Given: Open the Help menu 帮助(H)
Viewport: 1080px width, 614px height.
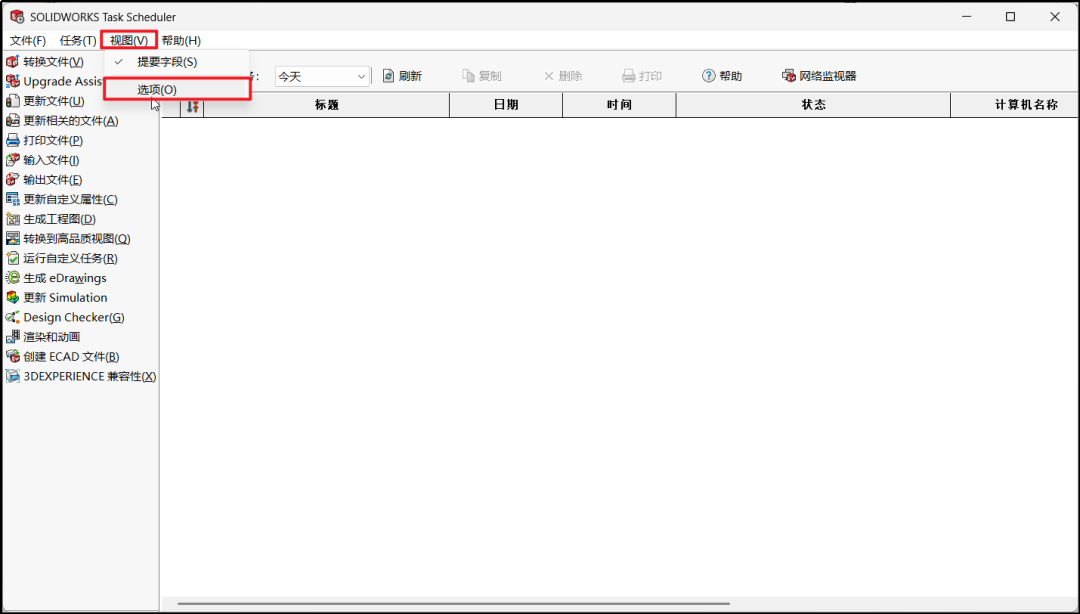Looking at the screenshot, I should pyautogui.click(x=181, y=41).
